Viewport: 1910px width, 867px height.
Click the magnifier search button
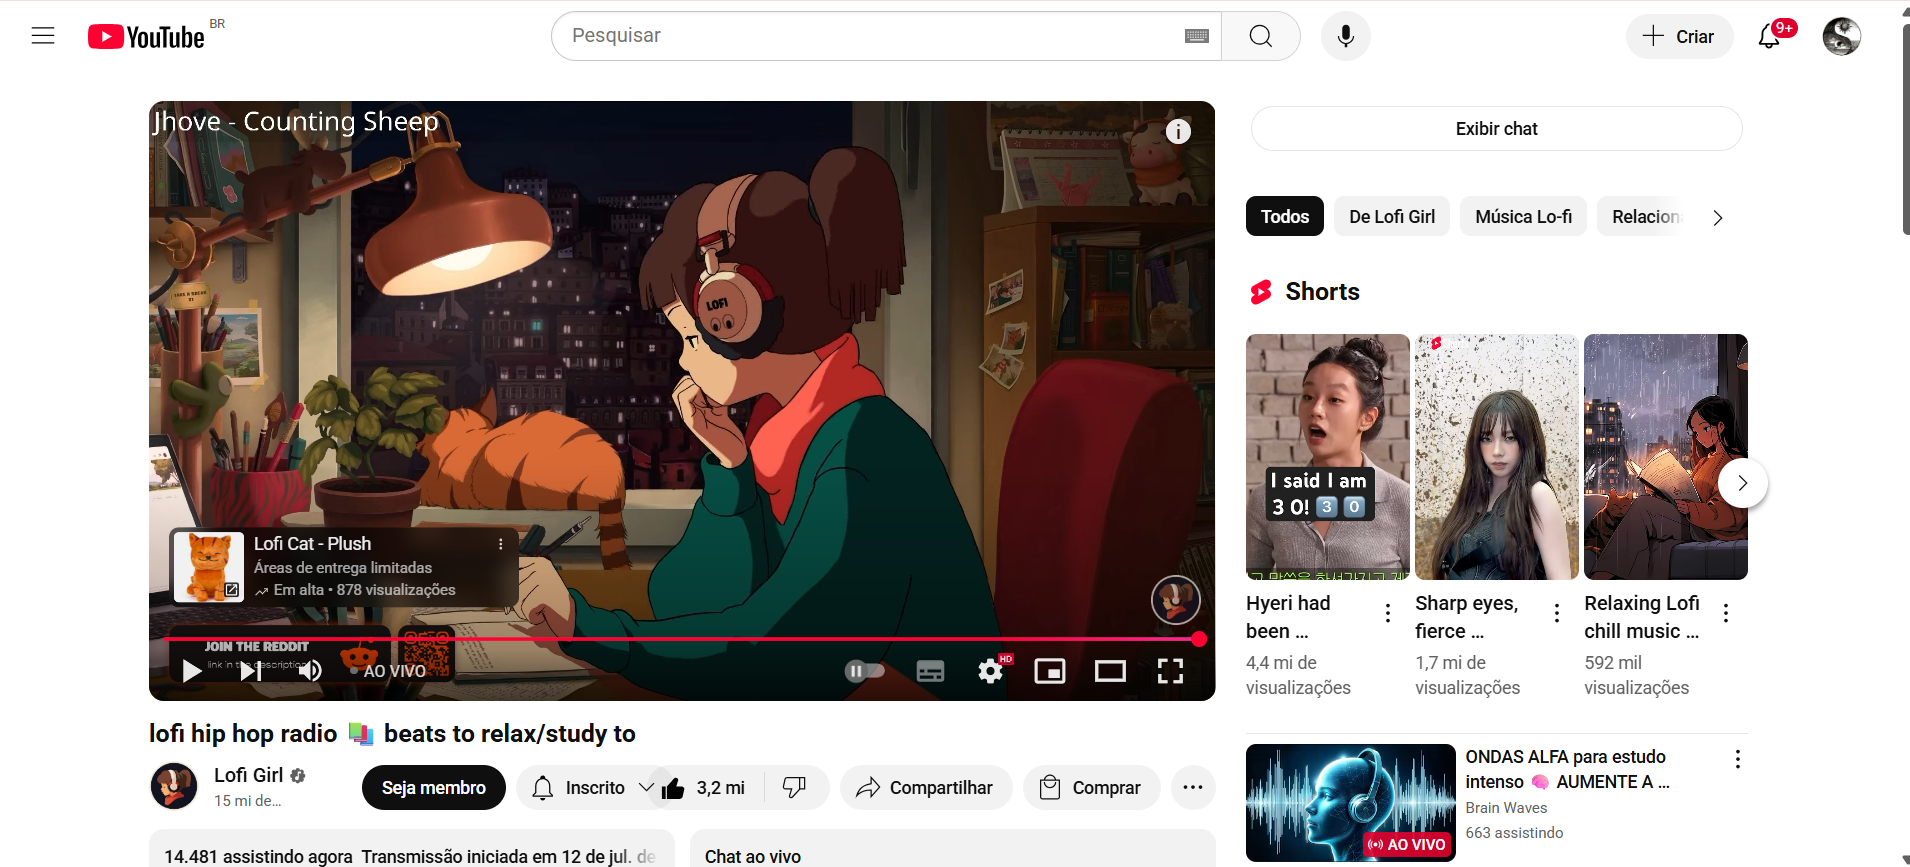click(1261, 36)
